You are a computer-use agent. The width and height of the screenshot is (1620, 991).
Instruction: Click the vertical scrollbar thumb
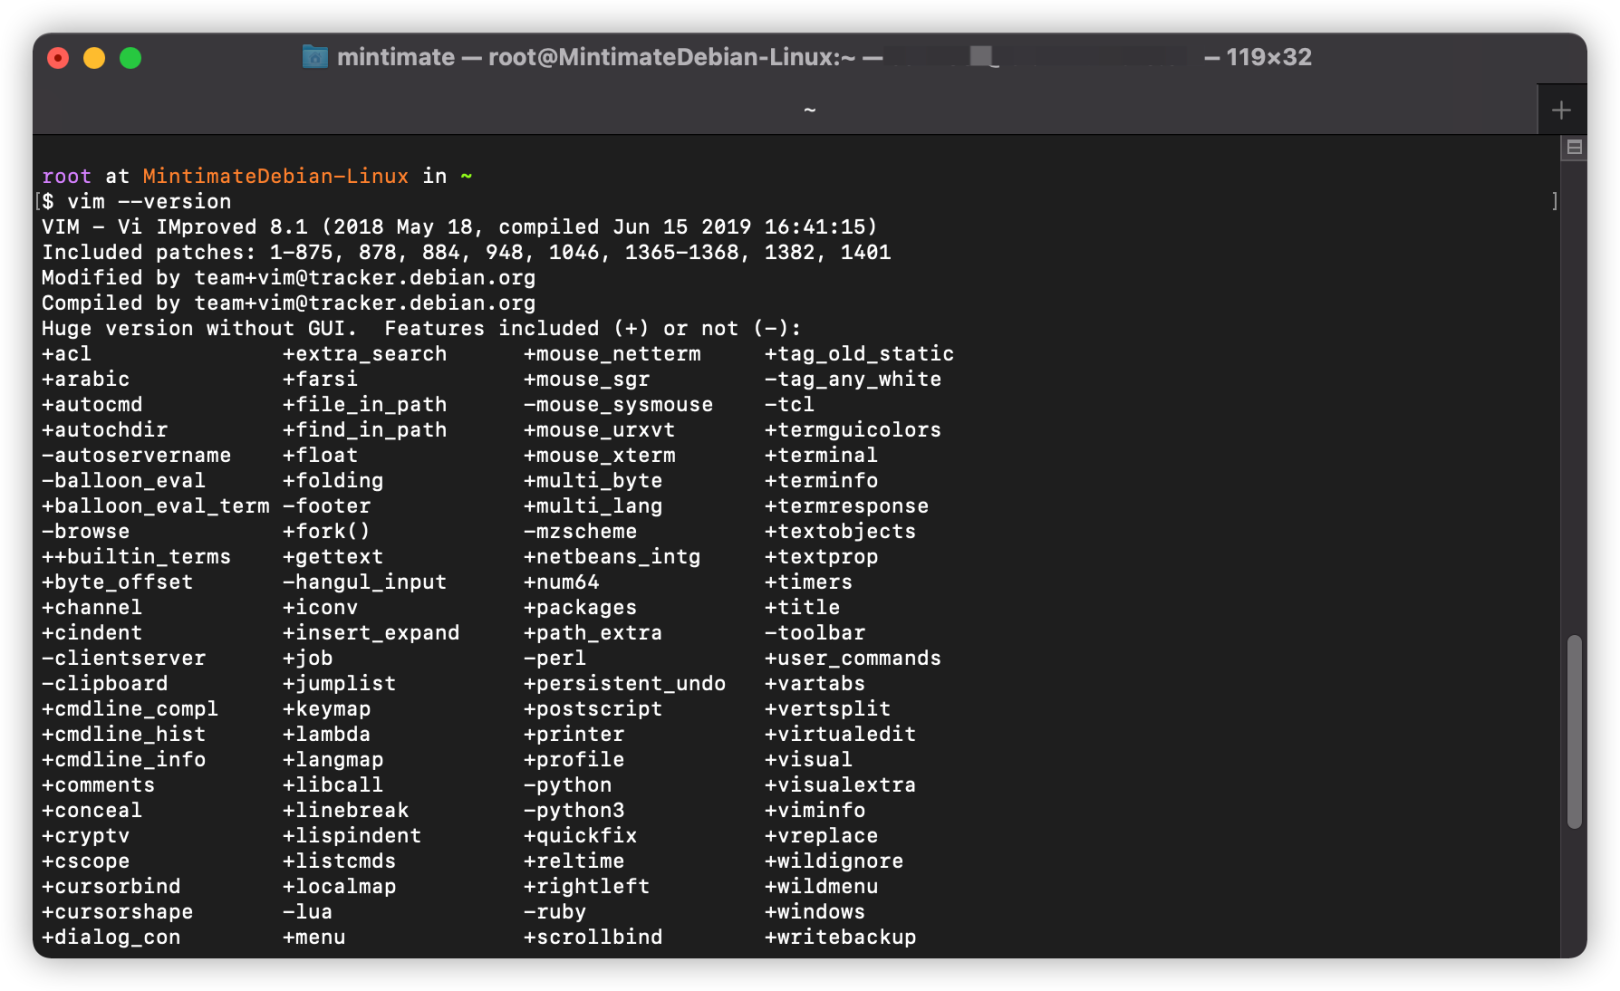1574,731
